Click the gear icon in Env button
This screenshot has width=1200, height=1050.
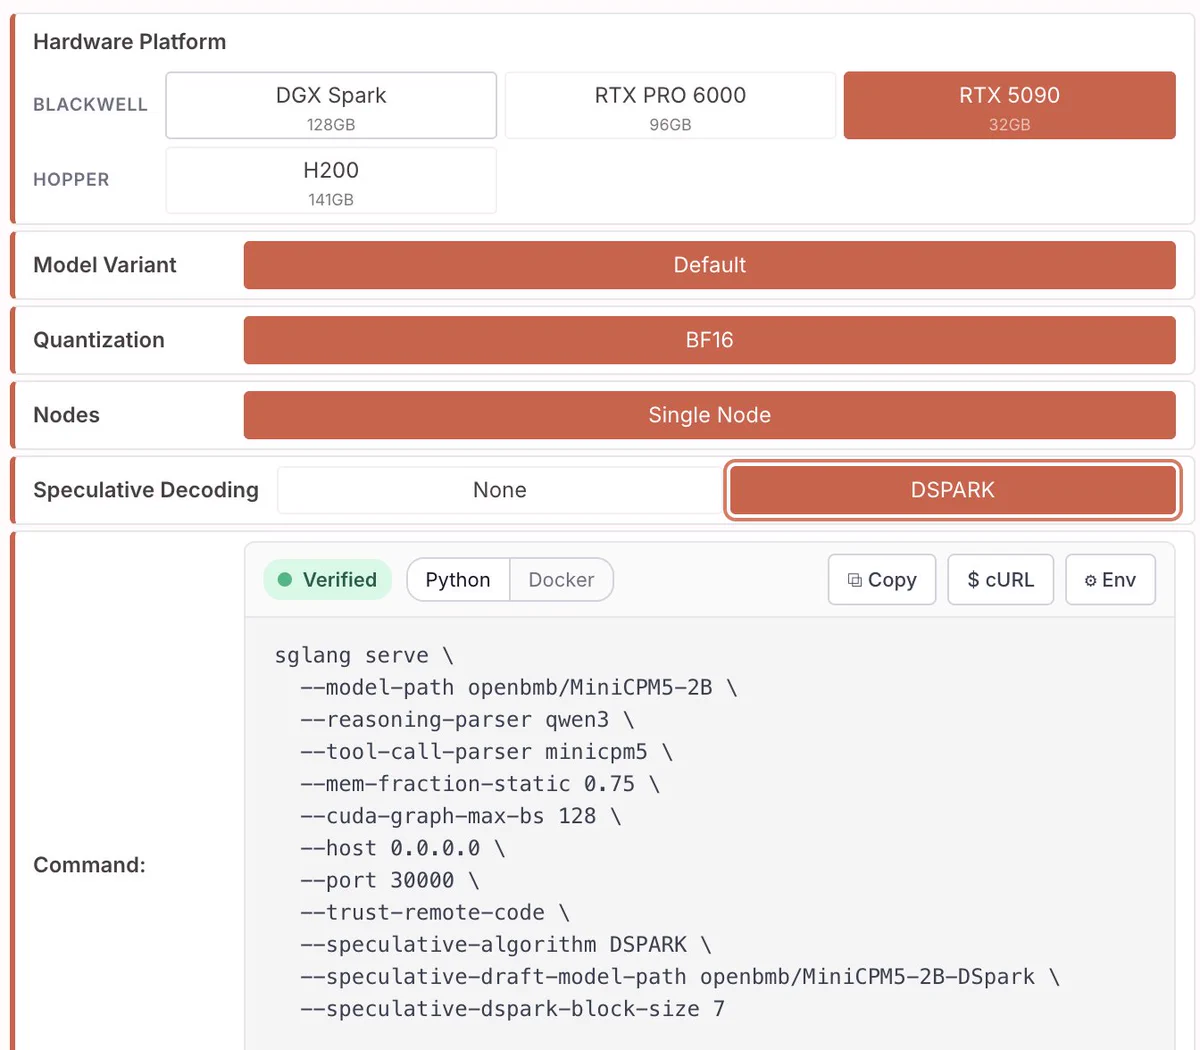(x=1091, y=581)
